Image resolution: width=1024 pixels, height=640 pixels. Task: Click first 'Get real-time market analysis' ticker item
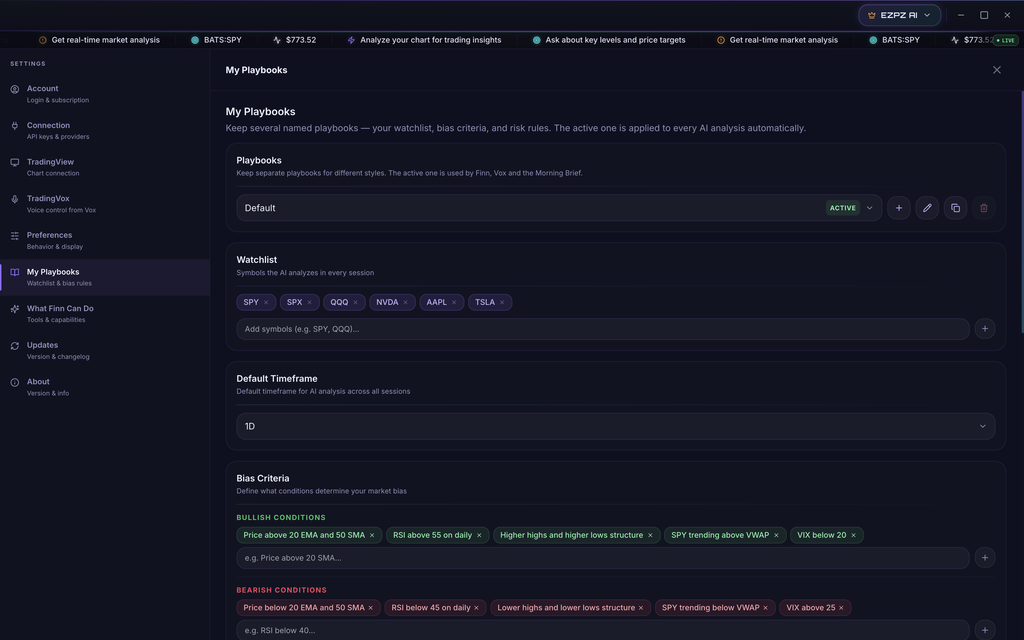click(99, 40)
